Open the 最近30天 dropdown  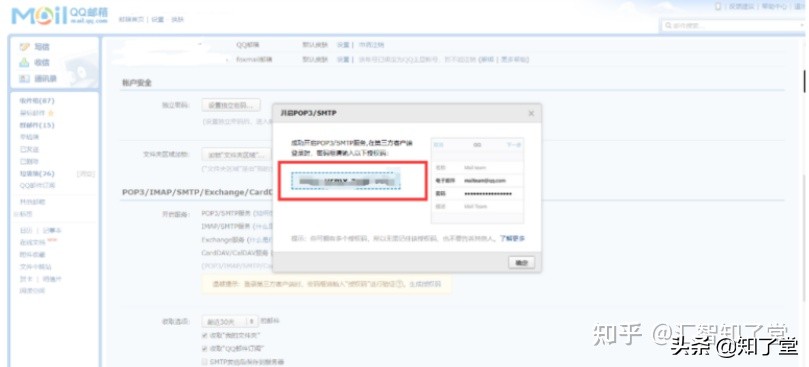(230, 321)
